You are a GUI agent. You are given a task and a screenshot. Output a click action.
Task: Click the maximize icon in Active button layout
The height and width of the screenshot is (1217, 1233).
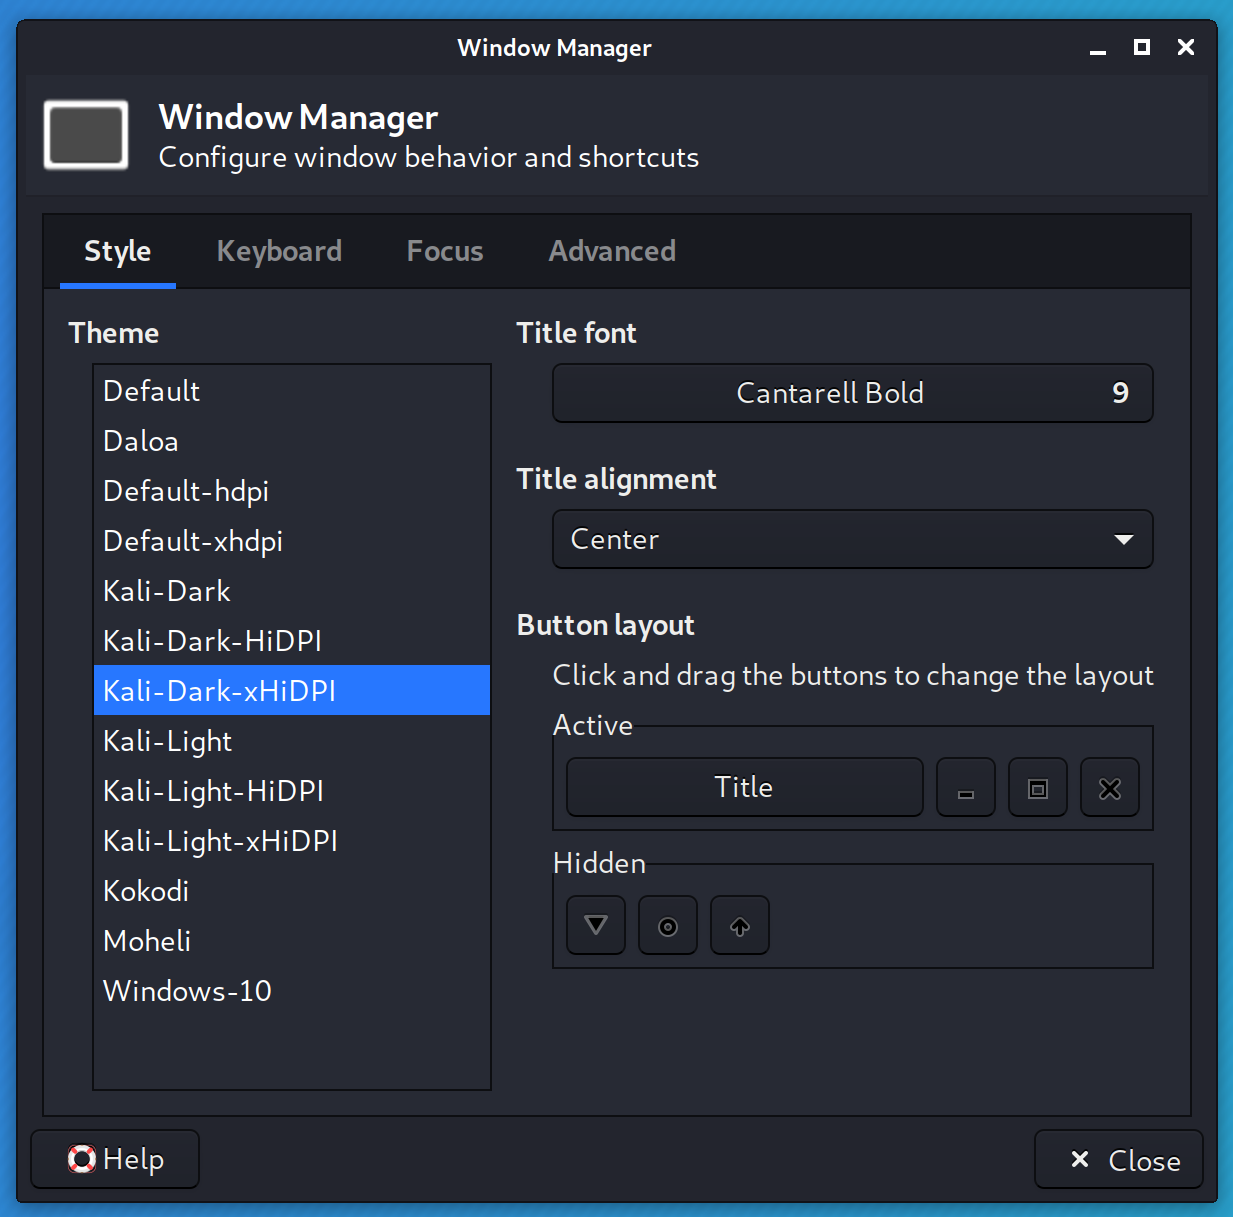point(1037,788)
